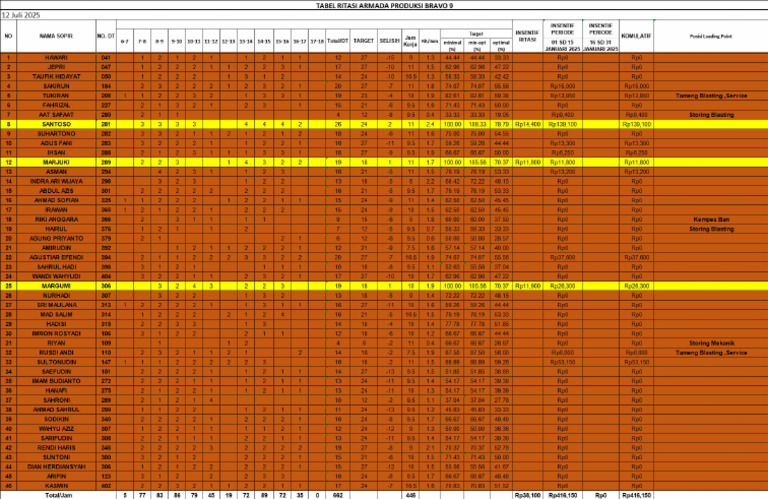
Task: Select driver name HAIRUL
Action: click(56, 229)
